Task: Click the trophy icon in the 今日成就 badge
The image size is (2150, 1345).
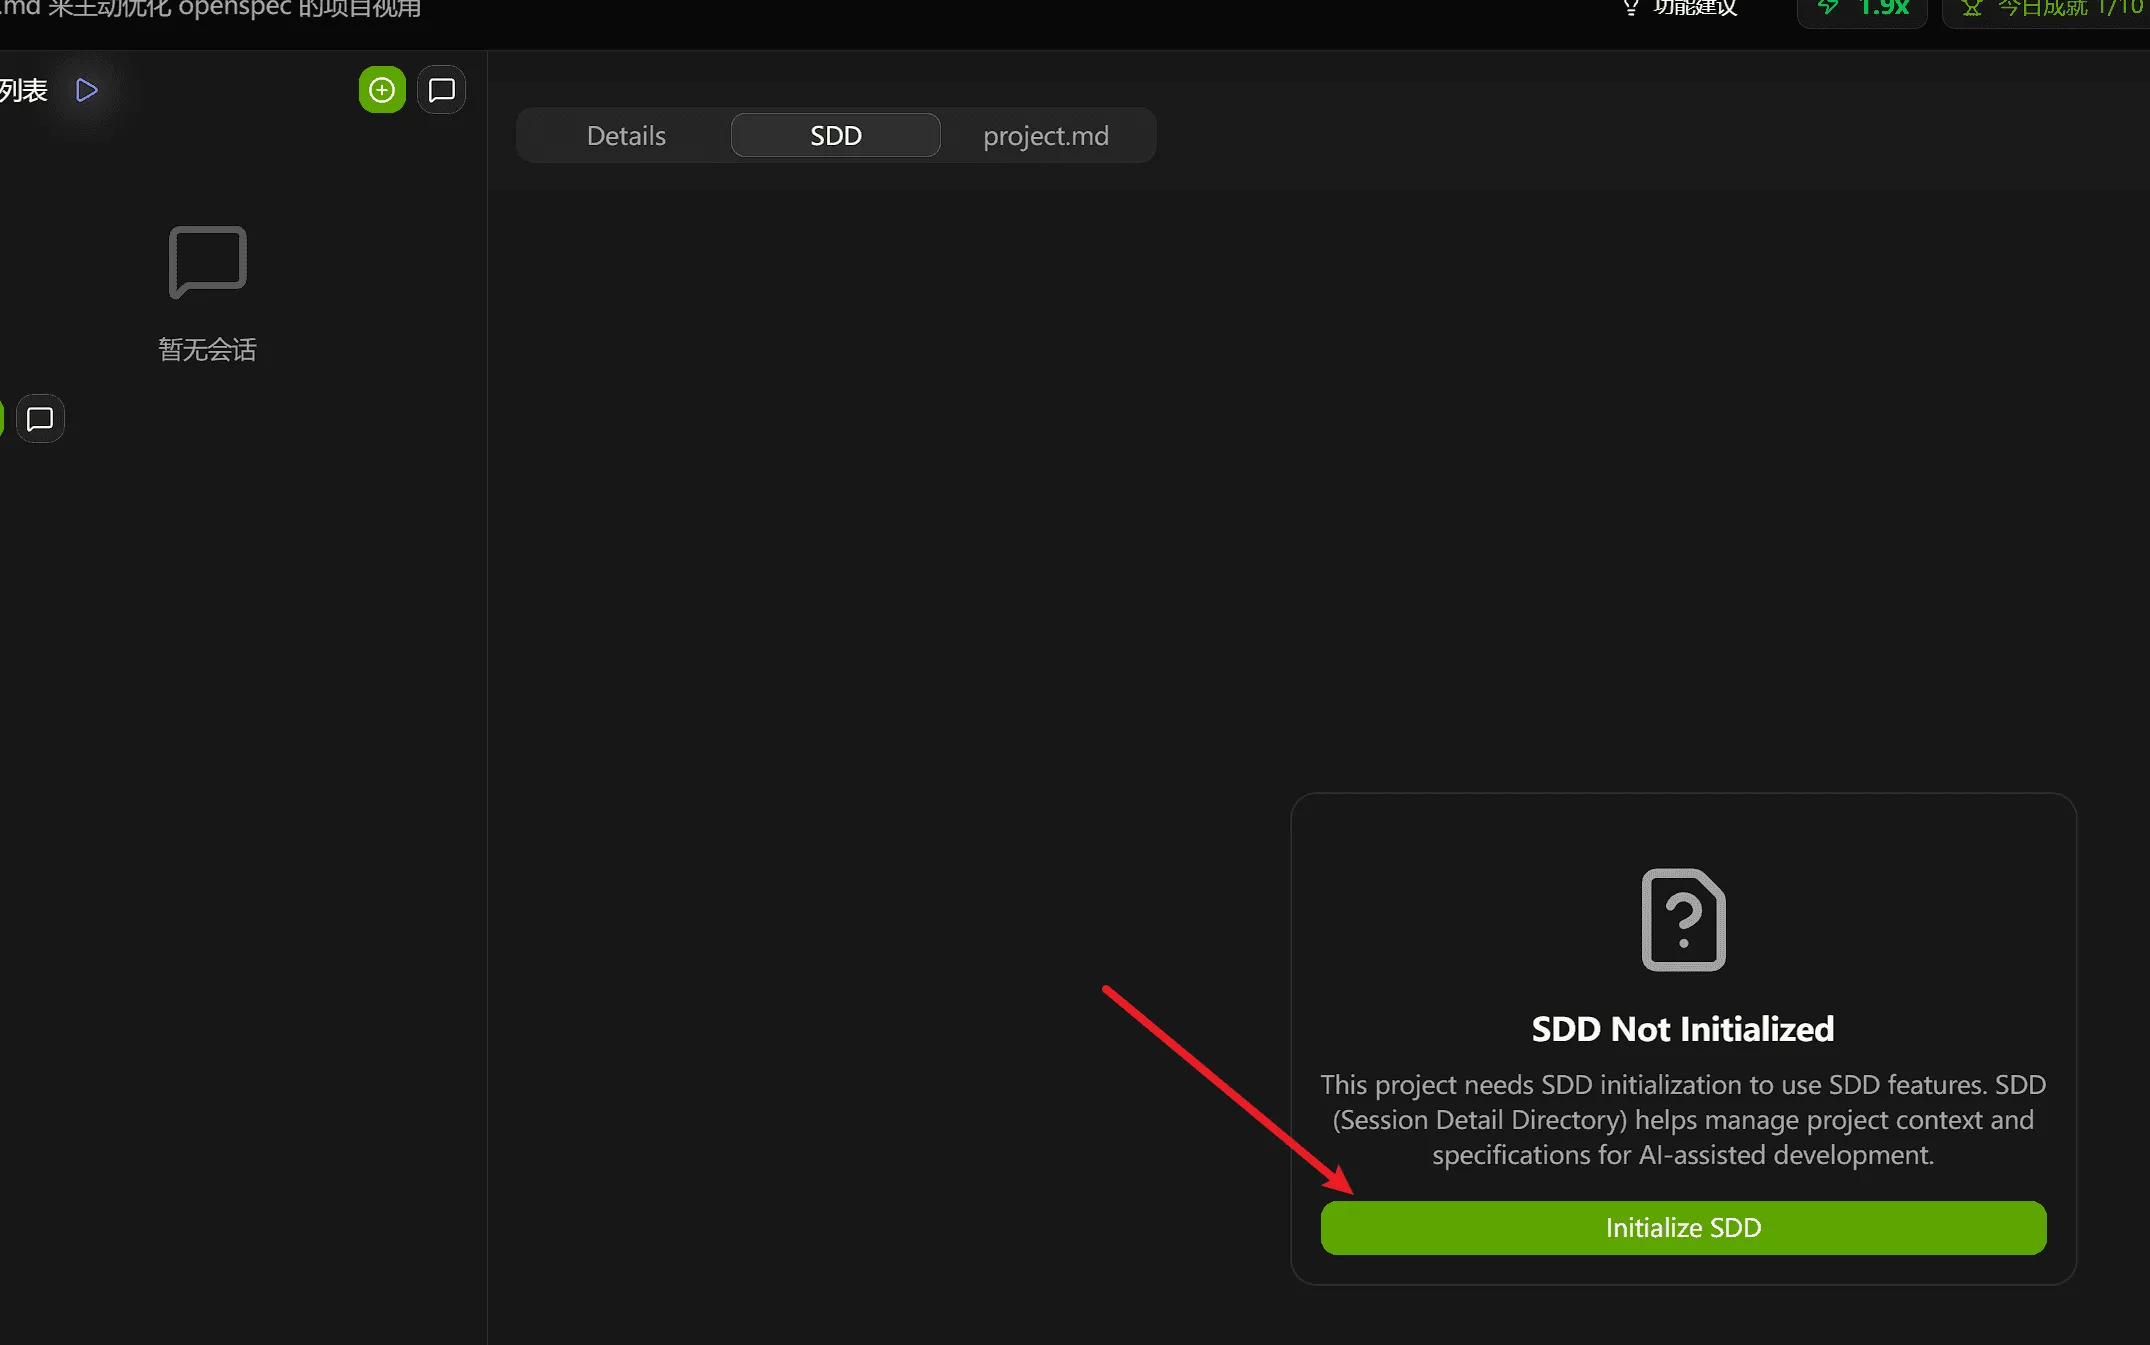Action: tap(1971, 8)
